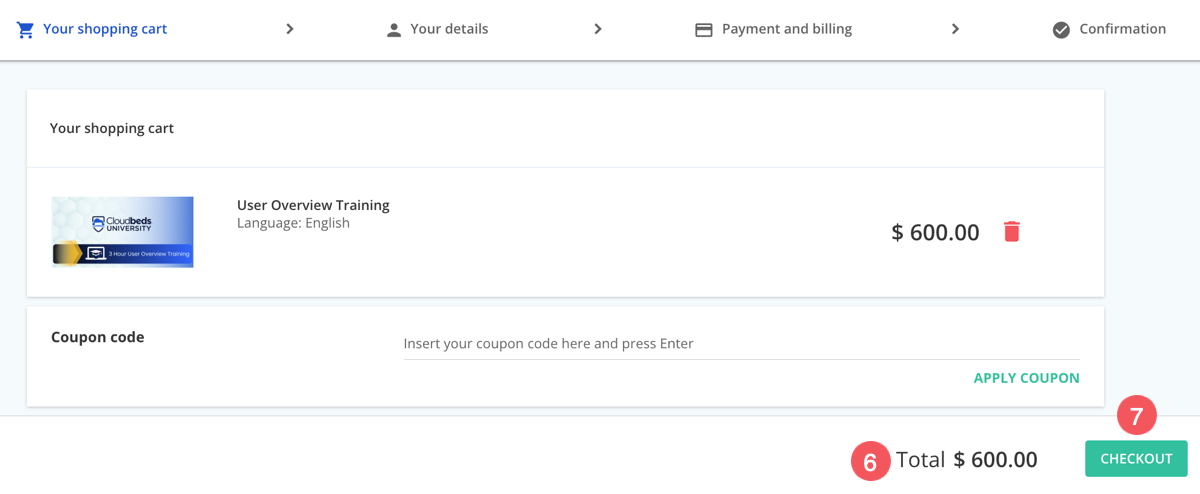Click the person icon beside Your details
This screenshot has height=494, width=1200.
click(394, 30)
